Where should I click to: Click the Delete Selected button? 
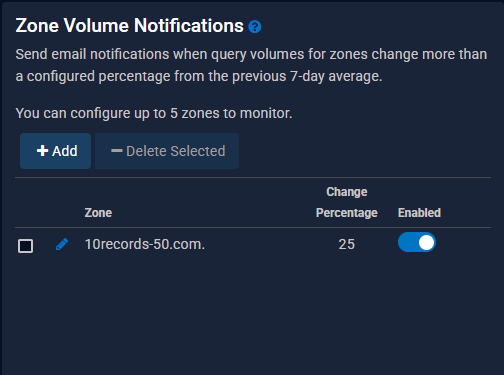[x=167, y=151]
